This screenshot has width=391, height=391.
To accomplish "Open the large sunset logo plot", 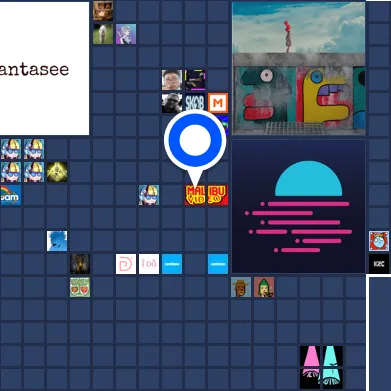I will click(x=299, y=206).
